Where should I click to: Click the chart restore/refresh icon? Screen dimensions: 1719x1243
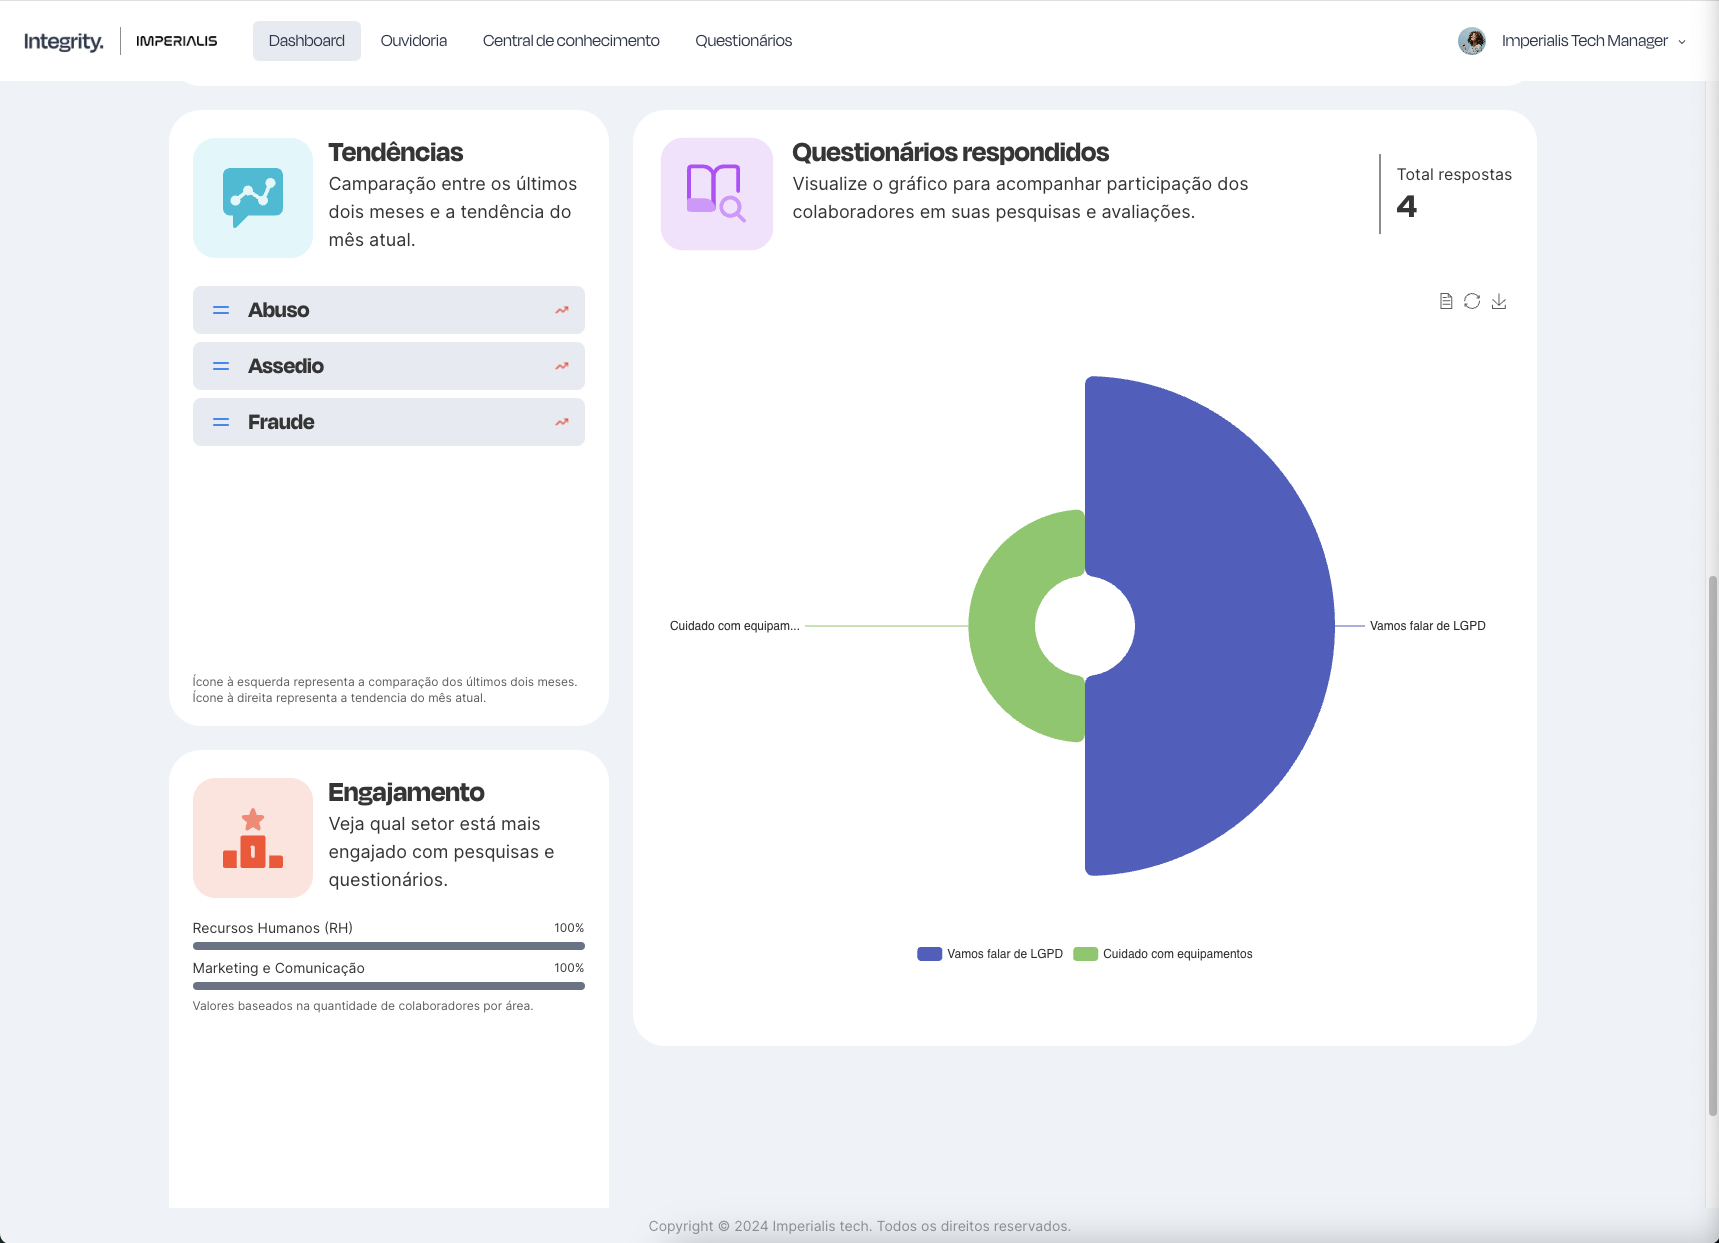pos(1472,301)
